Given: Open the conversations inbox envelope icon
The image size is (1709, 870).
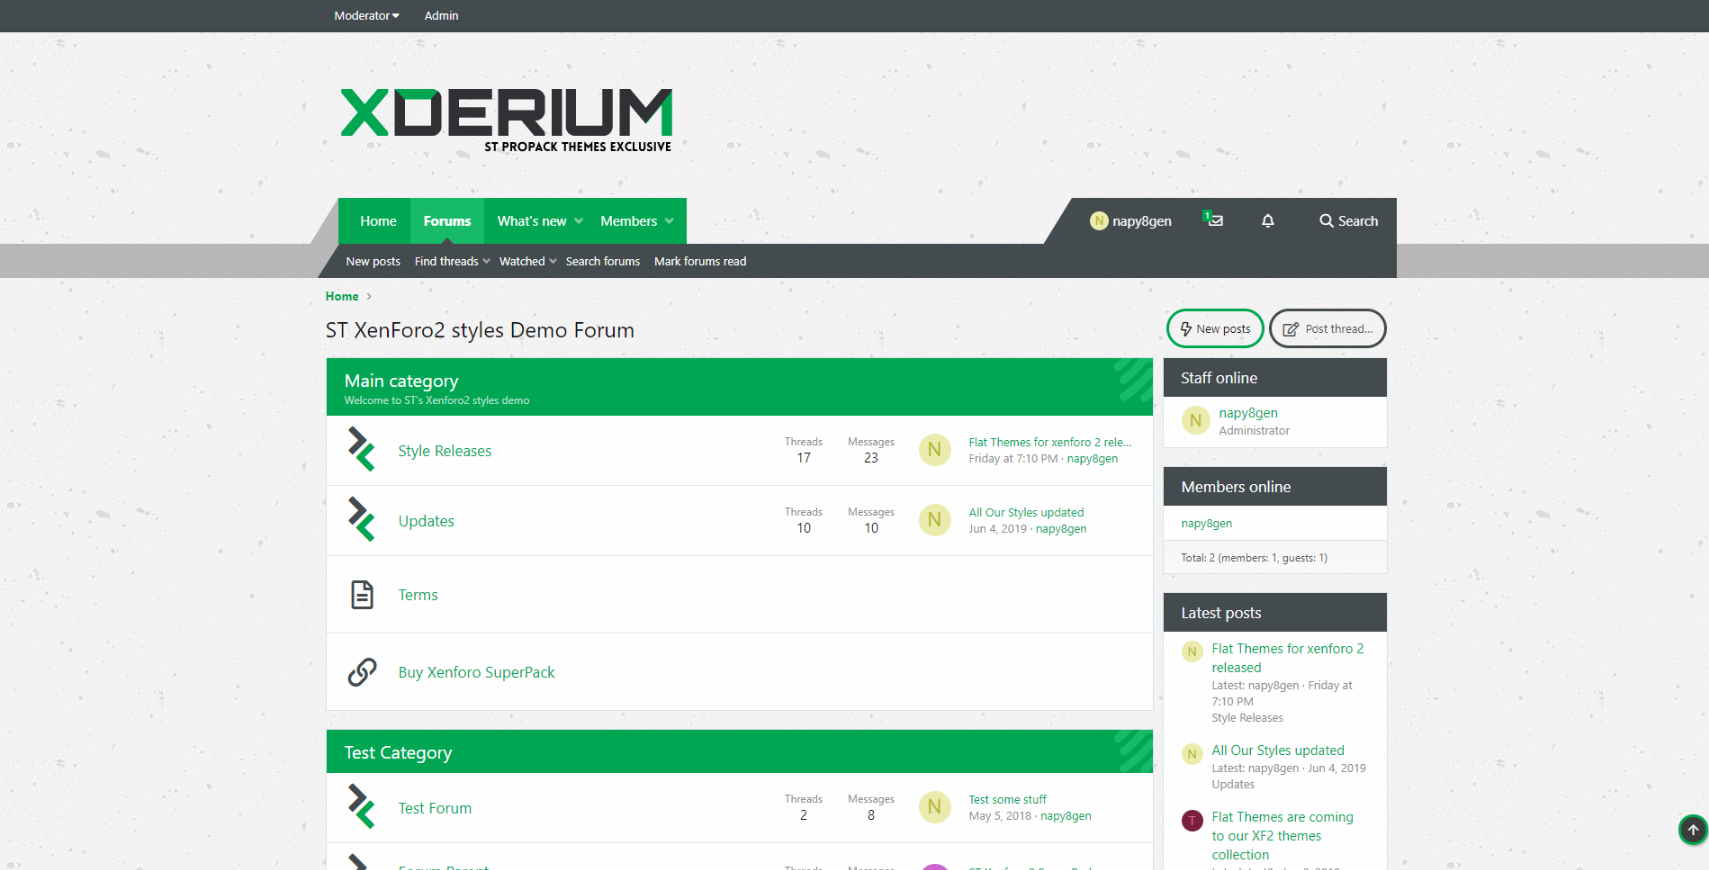Looking at the screenshot, I should (1214, 220).
